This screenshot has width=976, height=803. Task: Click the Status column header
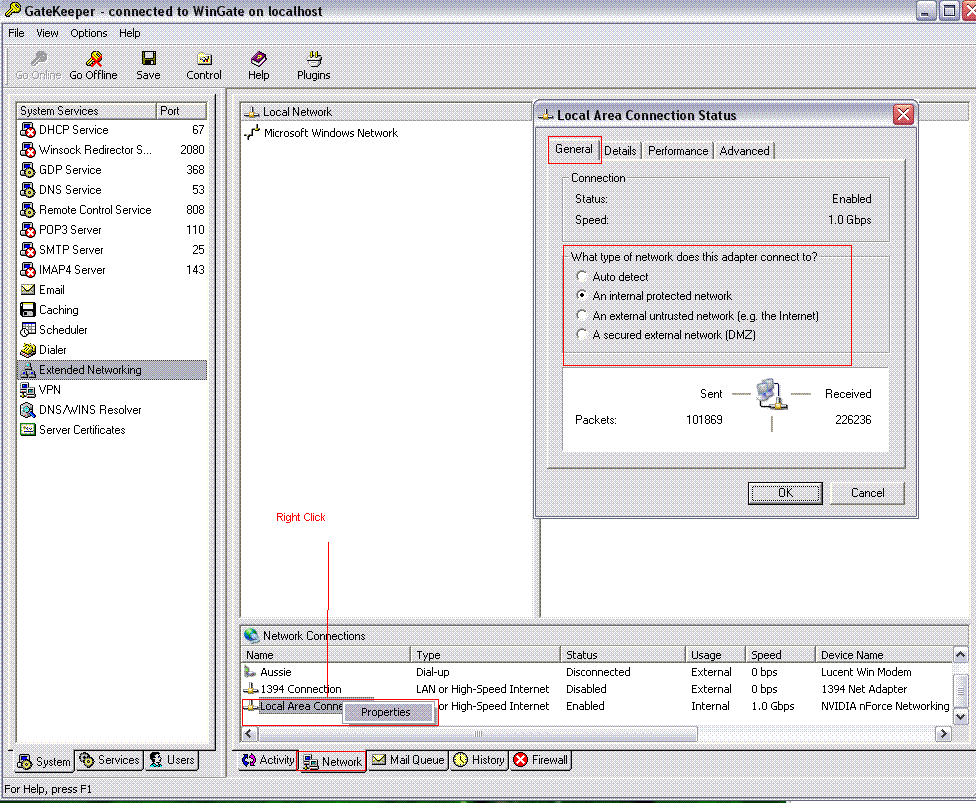point(622,655)
